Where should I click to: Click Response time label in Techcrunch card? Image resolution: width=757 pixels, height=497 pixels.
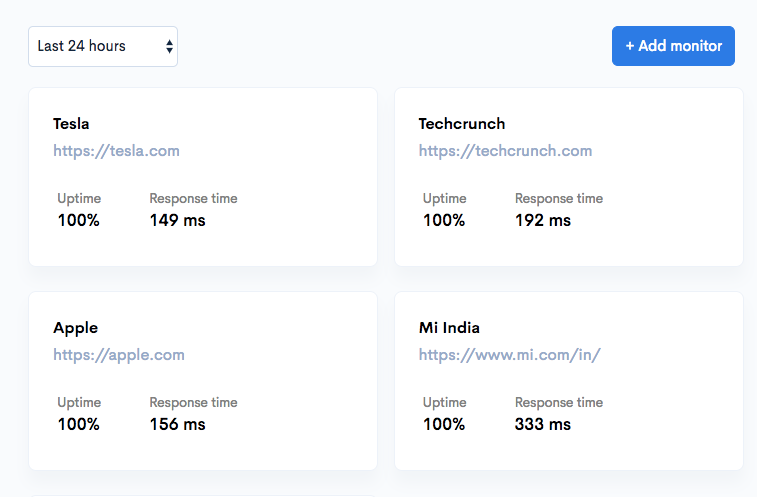[559, 199]
